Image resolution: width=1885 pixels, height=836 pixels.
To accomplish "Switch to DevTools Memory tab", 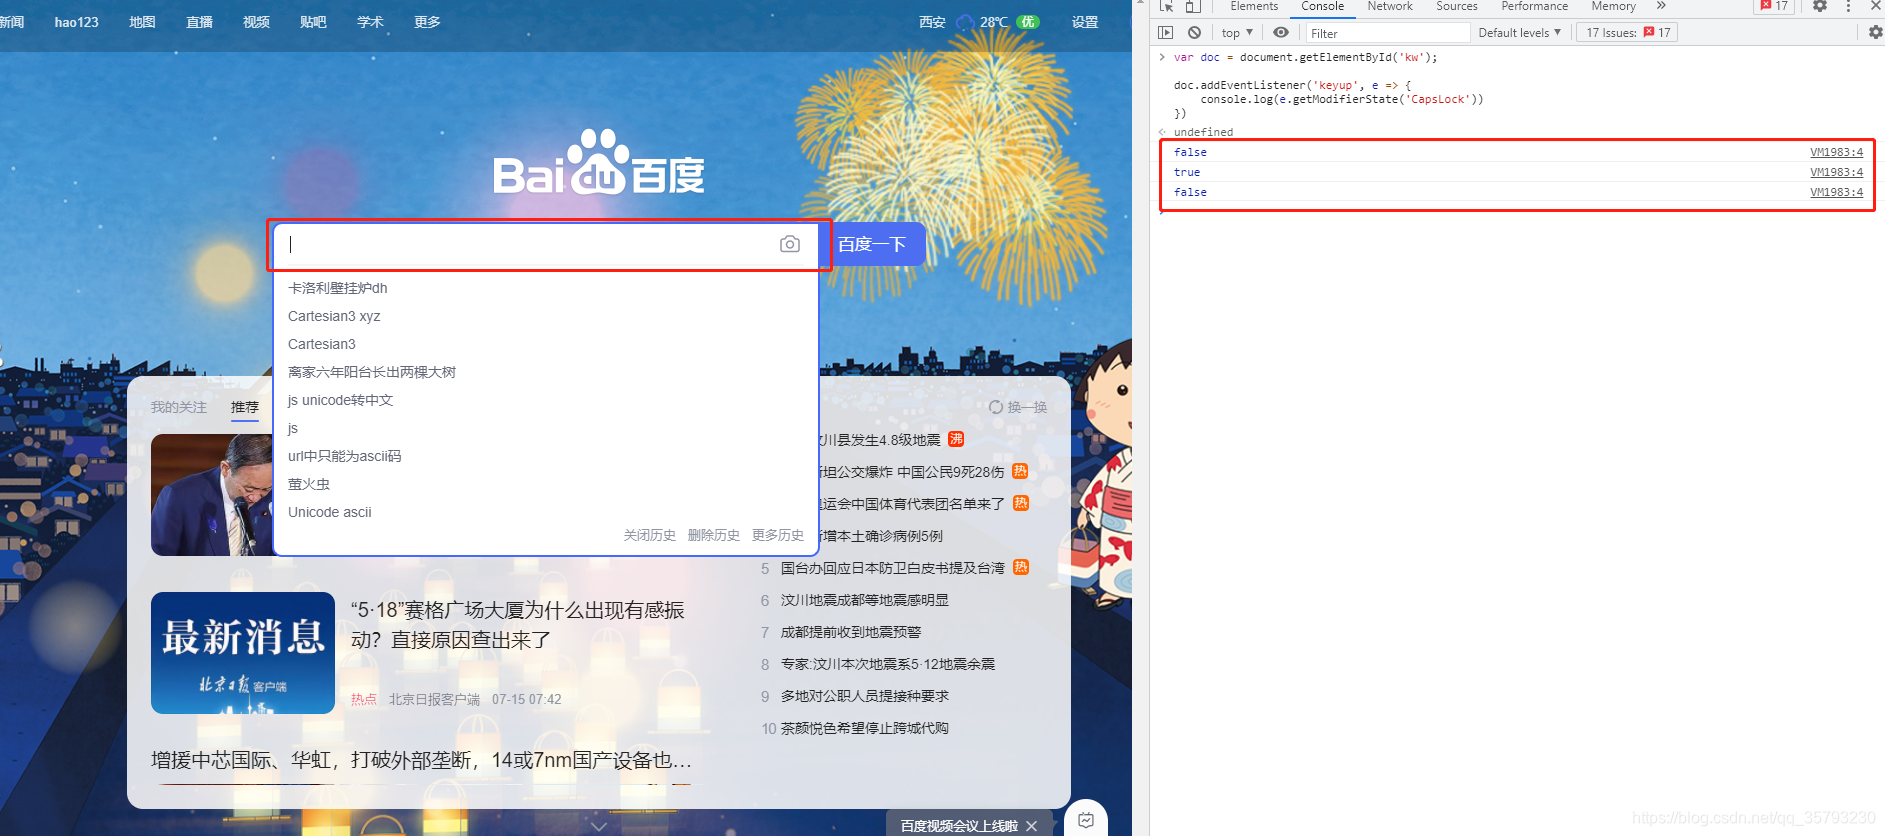I will pos(1614,6).
